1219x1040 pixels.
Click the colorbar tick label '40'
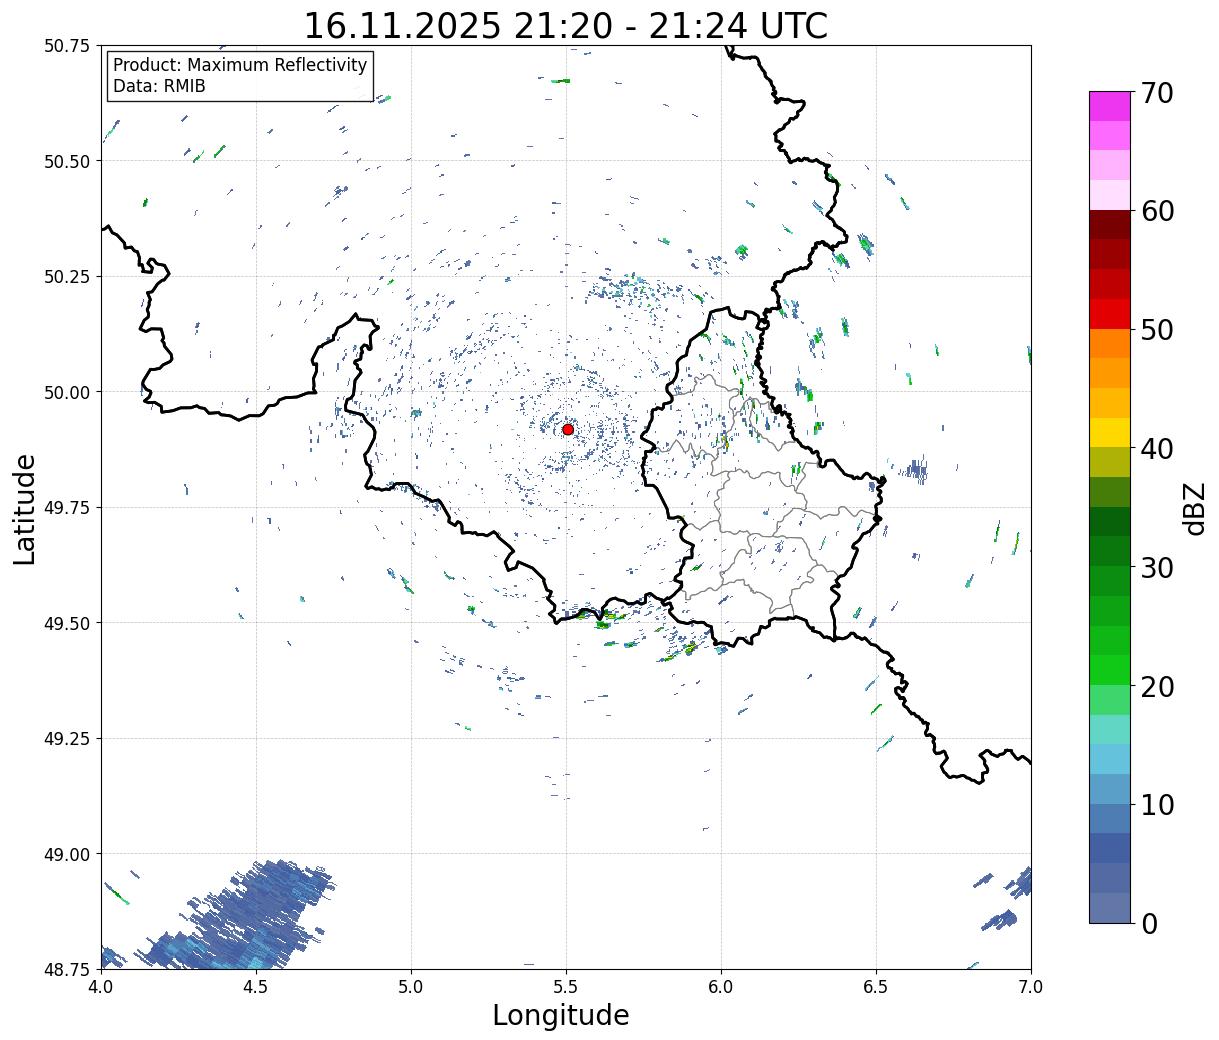[1157, 449]
